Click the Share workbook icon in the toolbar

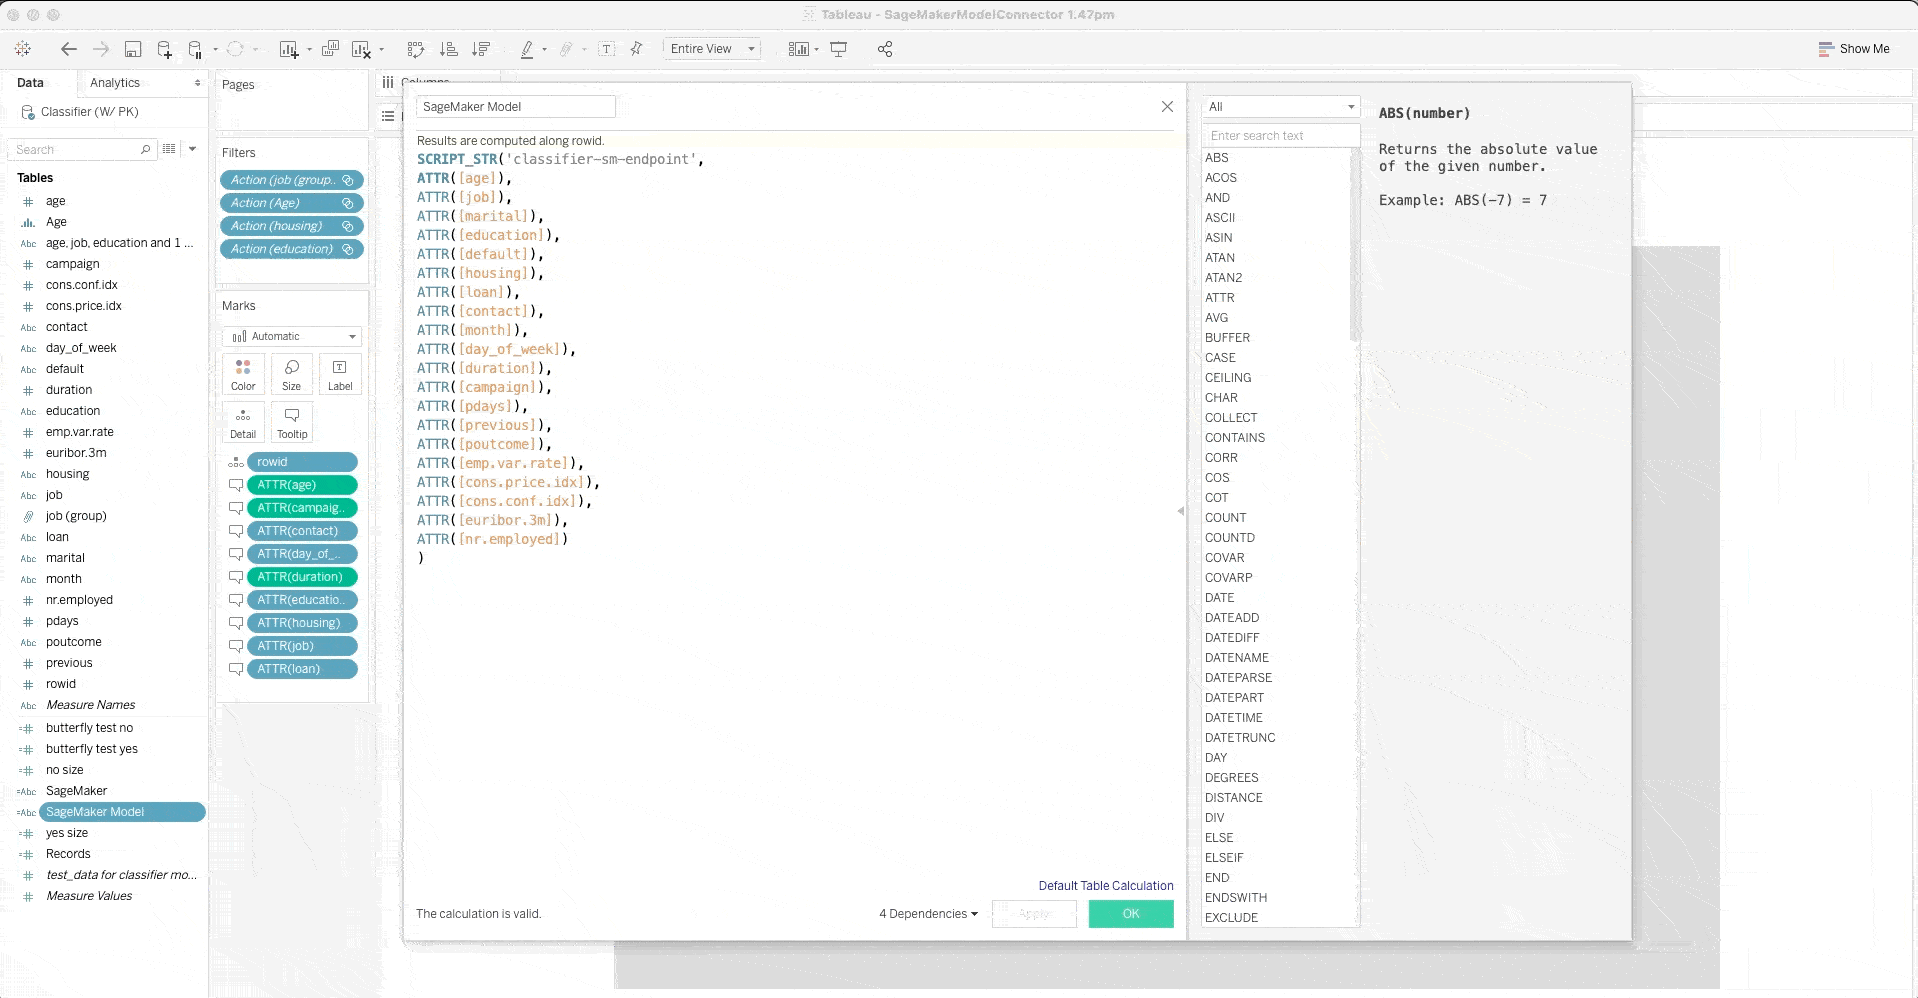(884, 48)
